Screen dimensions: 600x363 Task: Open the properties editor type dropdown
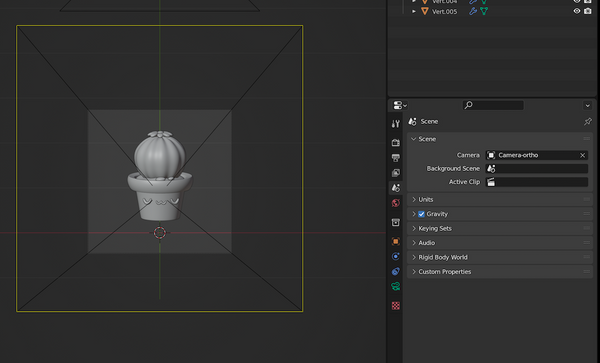[400, 105]
